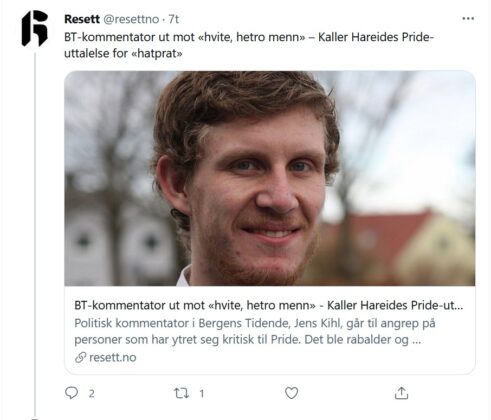Click the chain link icon beside resett.no
Viewport: 491px width, 420px height.
(x=80, y=358)
